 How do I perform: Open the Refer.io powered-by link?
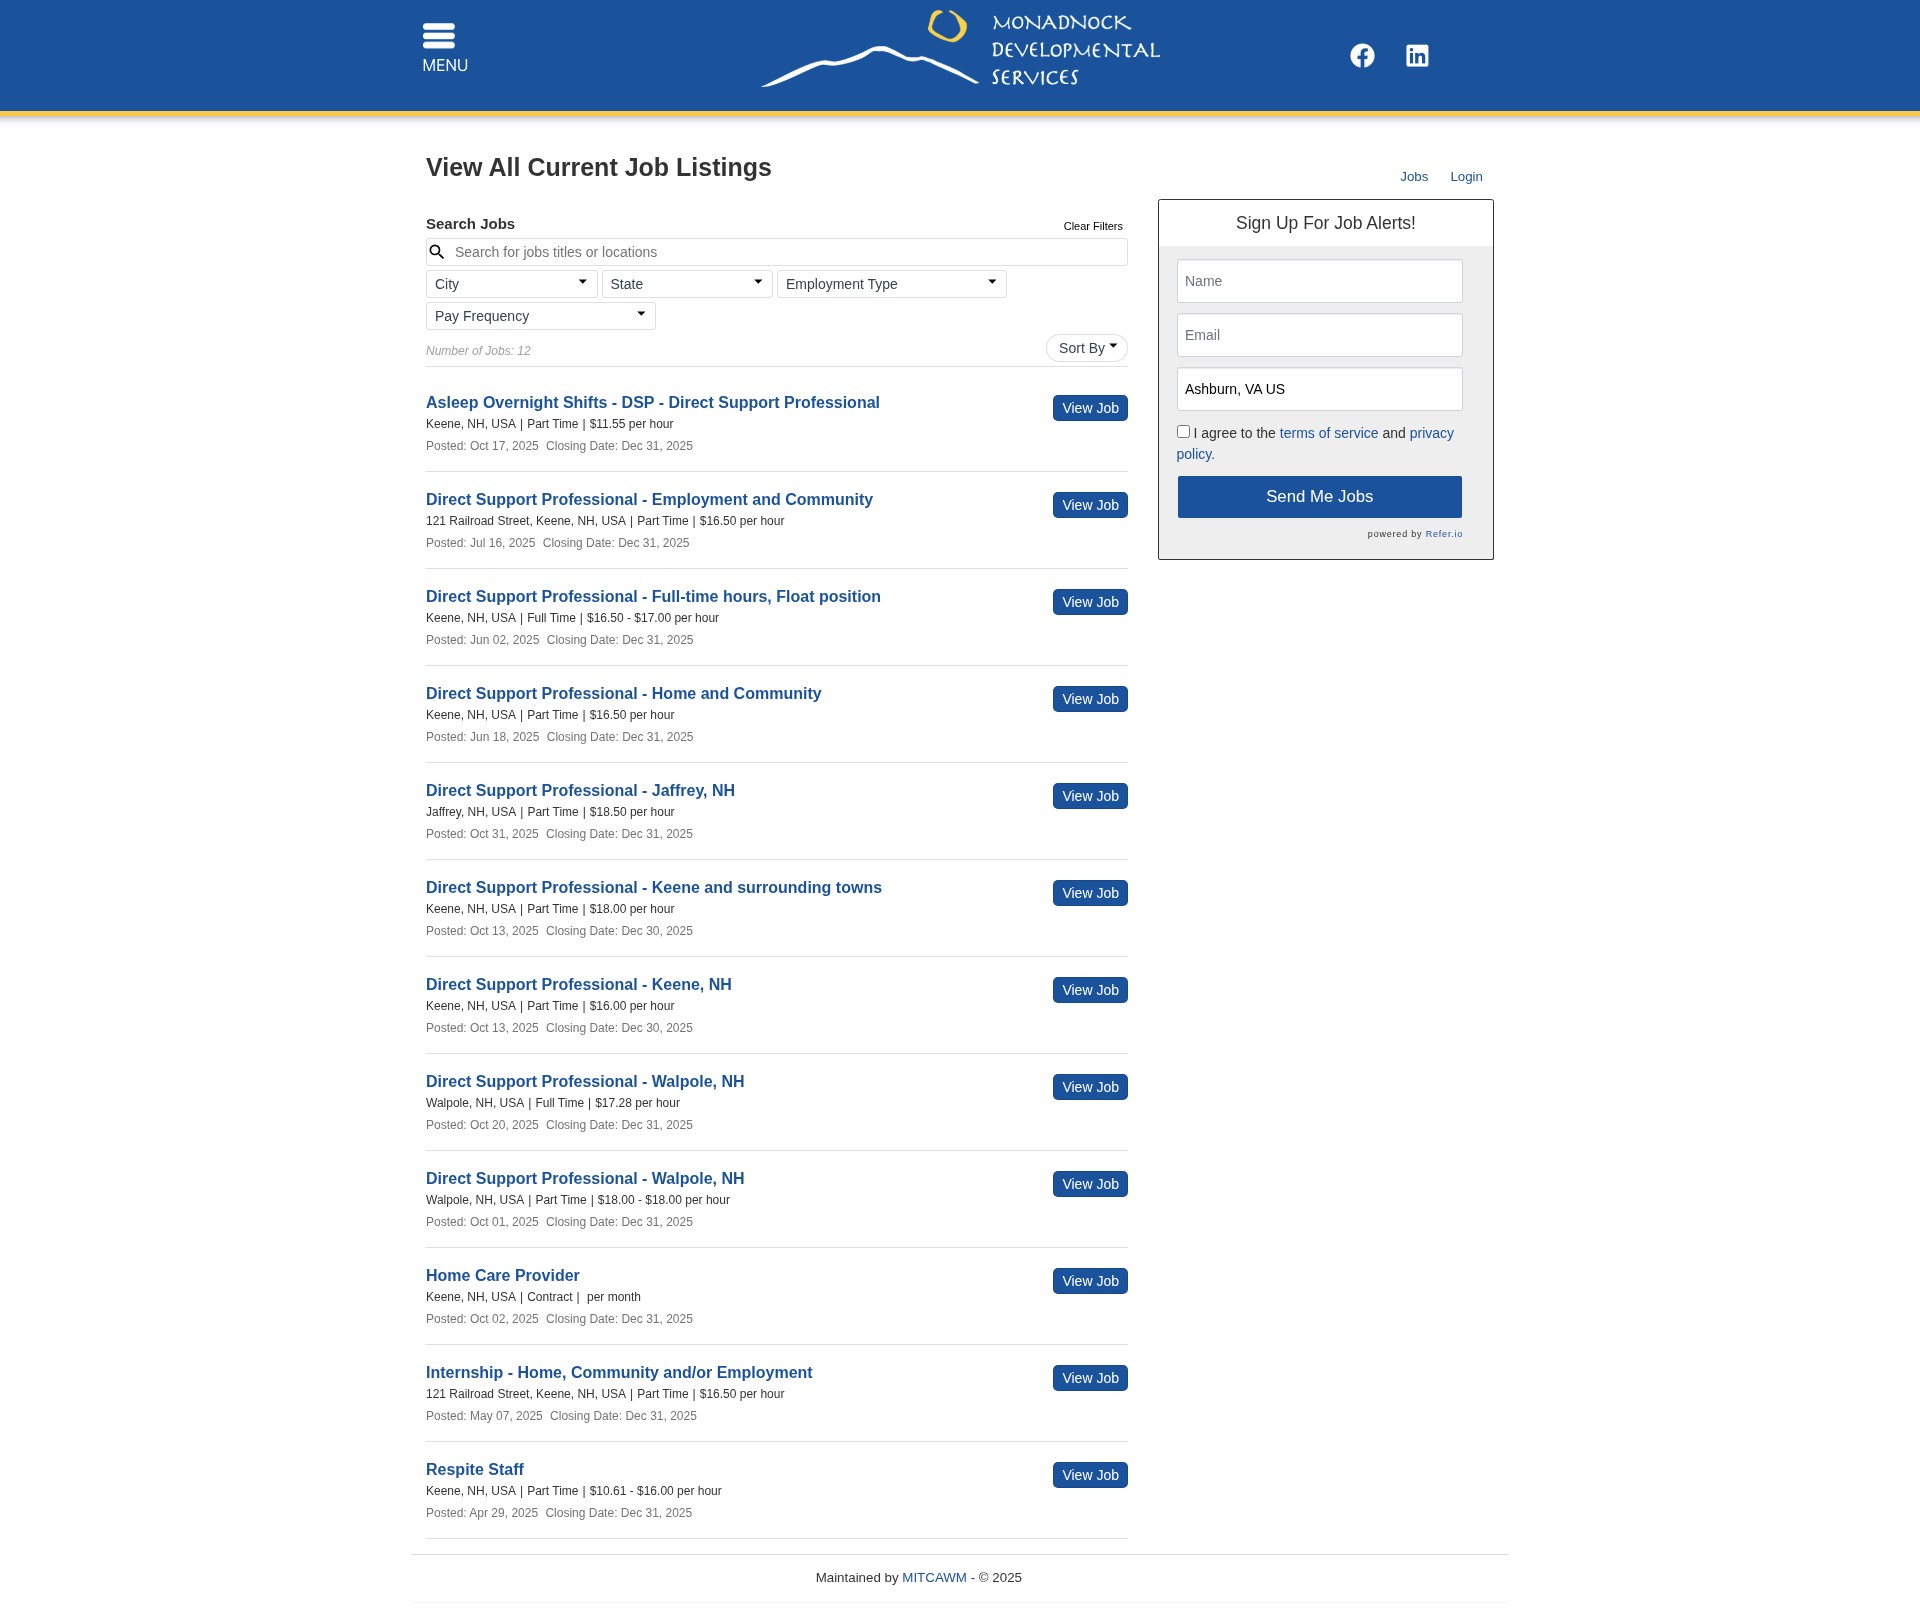pos(1444,534)
